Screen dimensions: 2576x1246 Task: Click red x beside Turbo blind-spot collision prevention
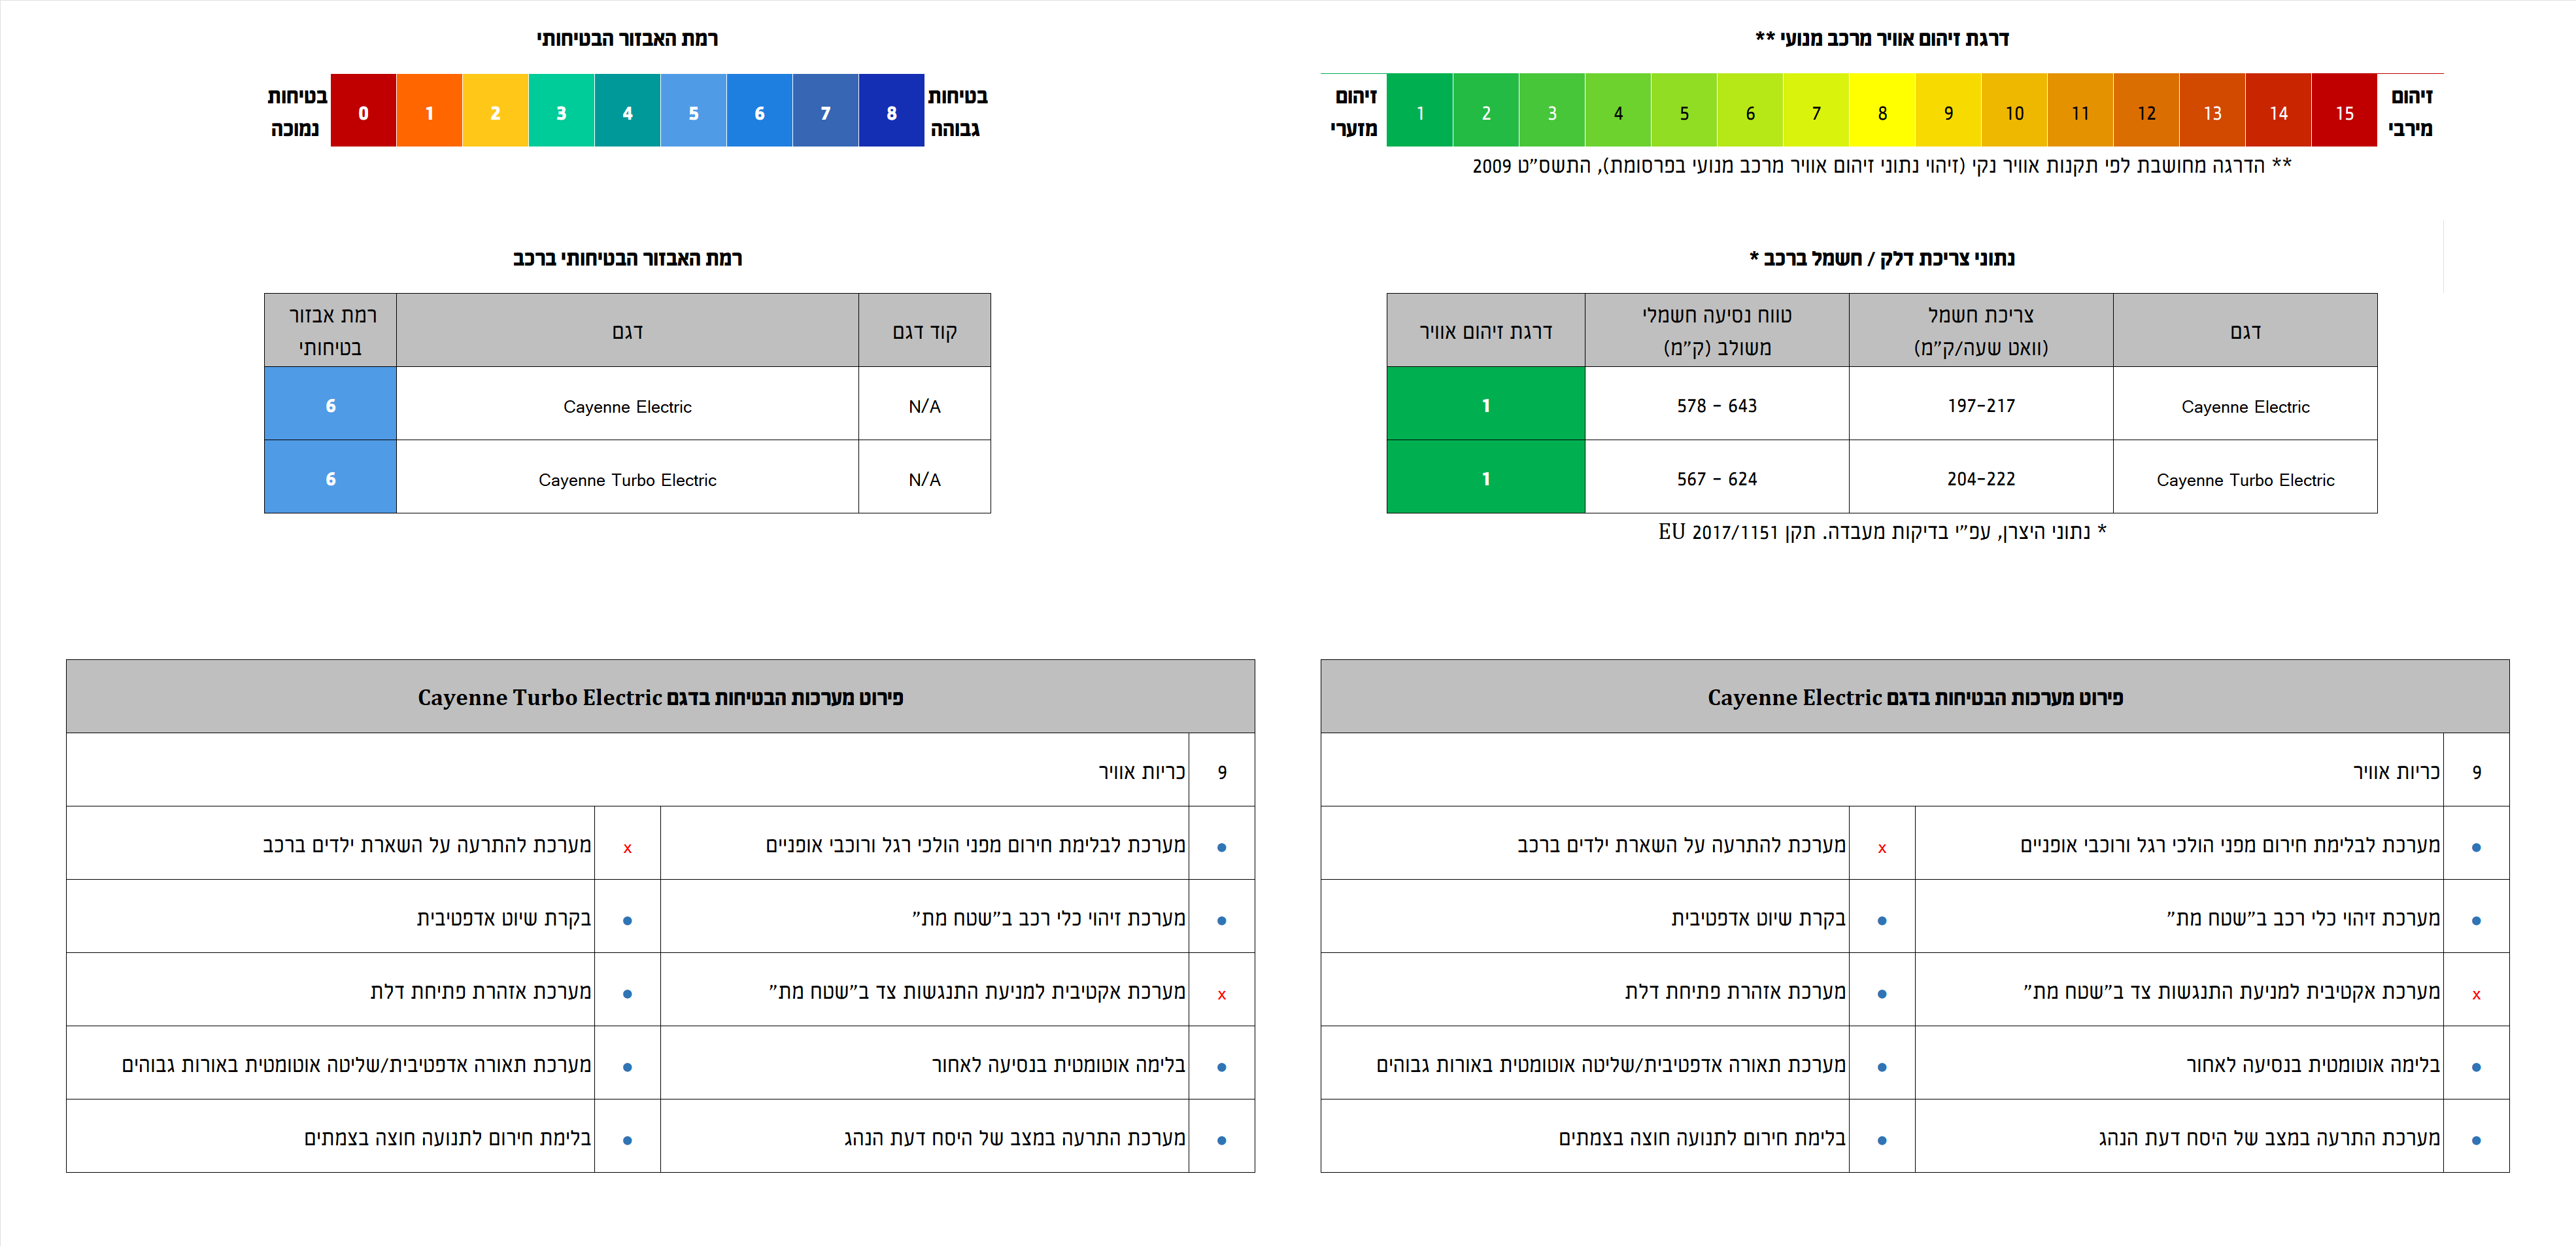[1221, 994]
